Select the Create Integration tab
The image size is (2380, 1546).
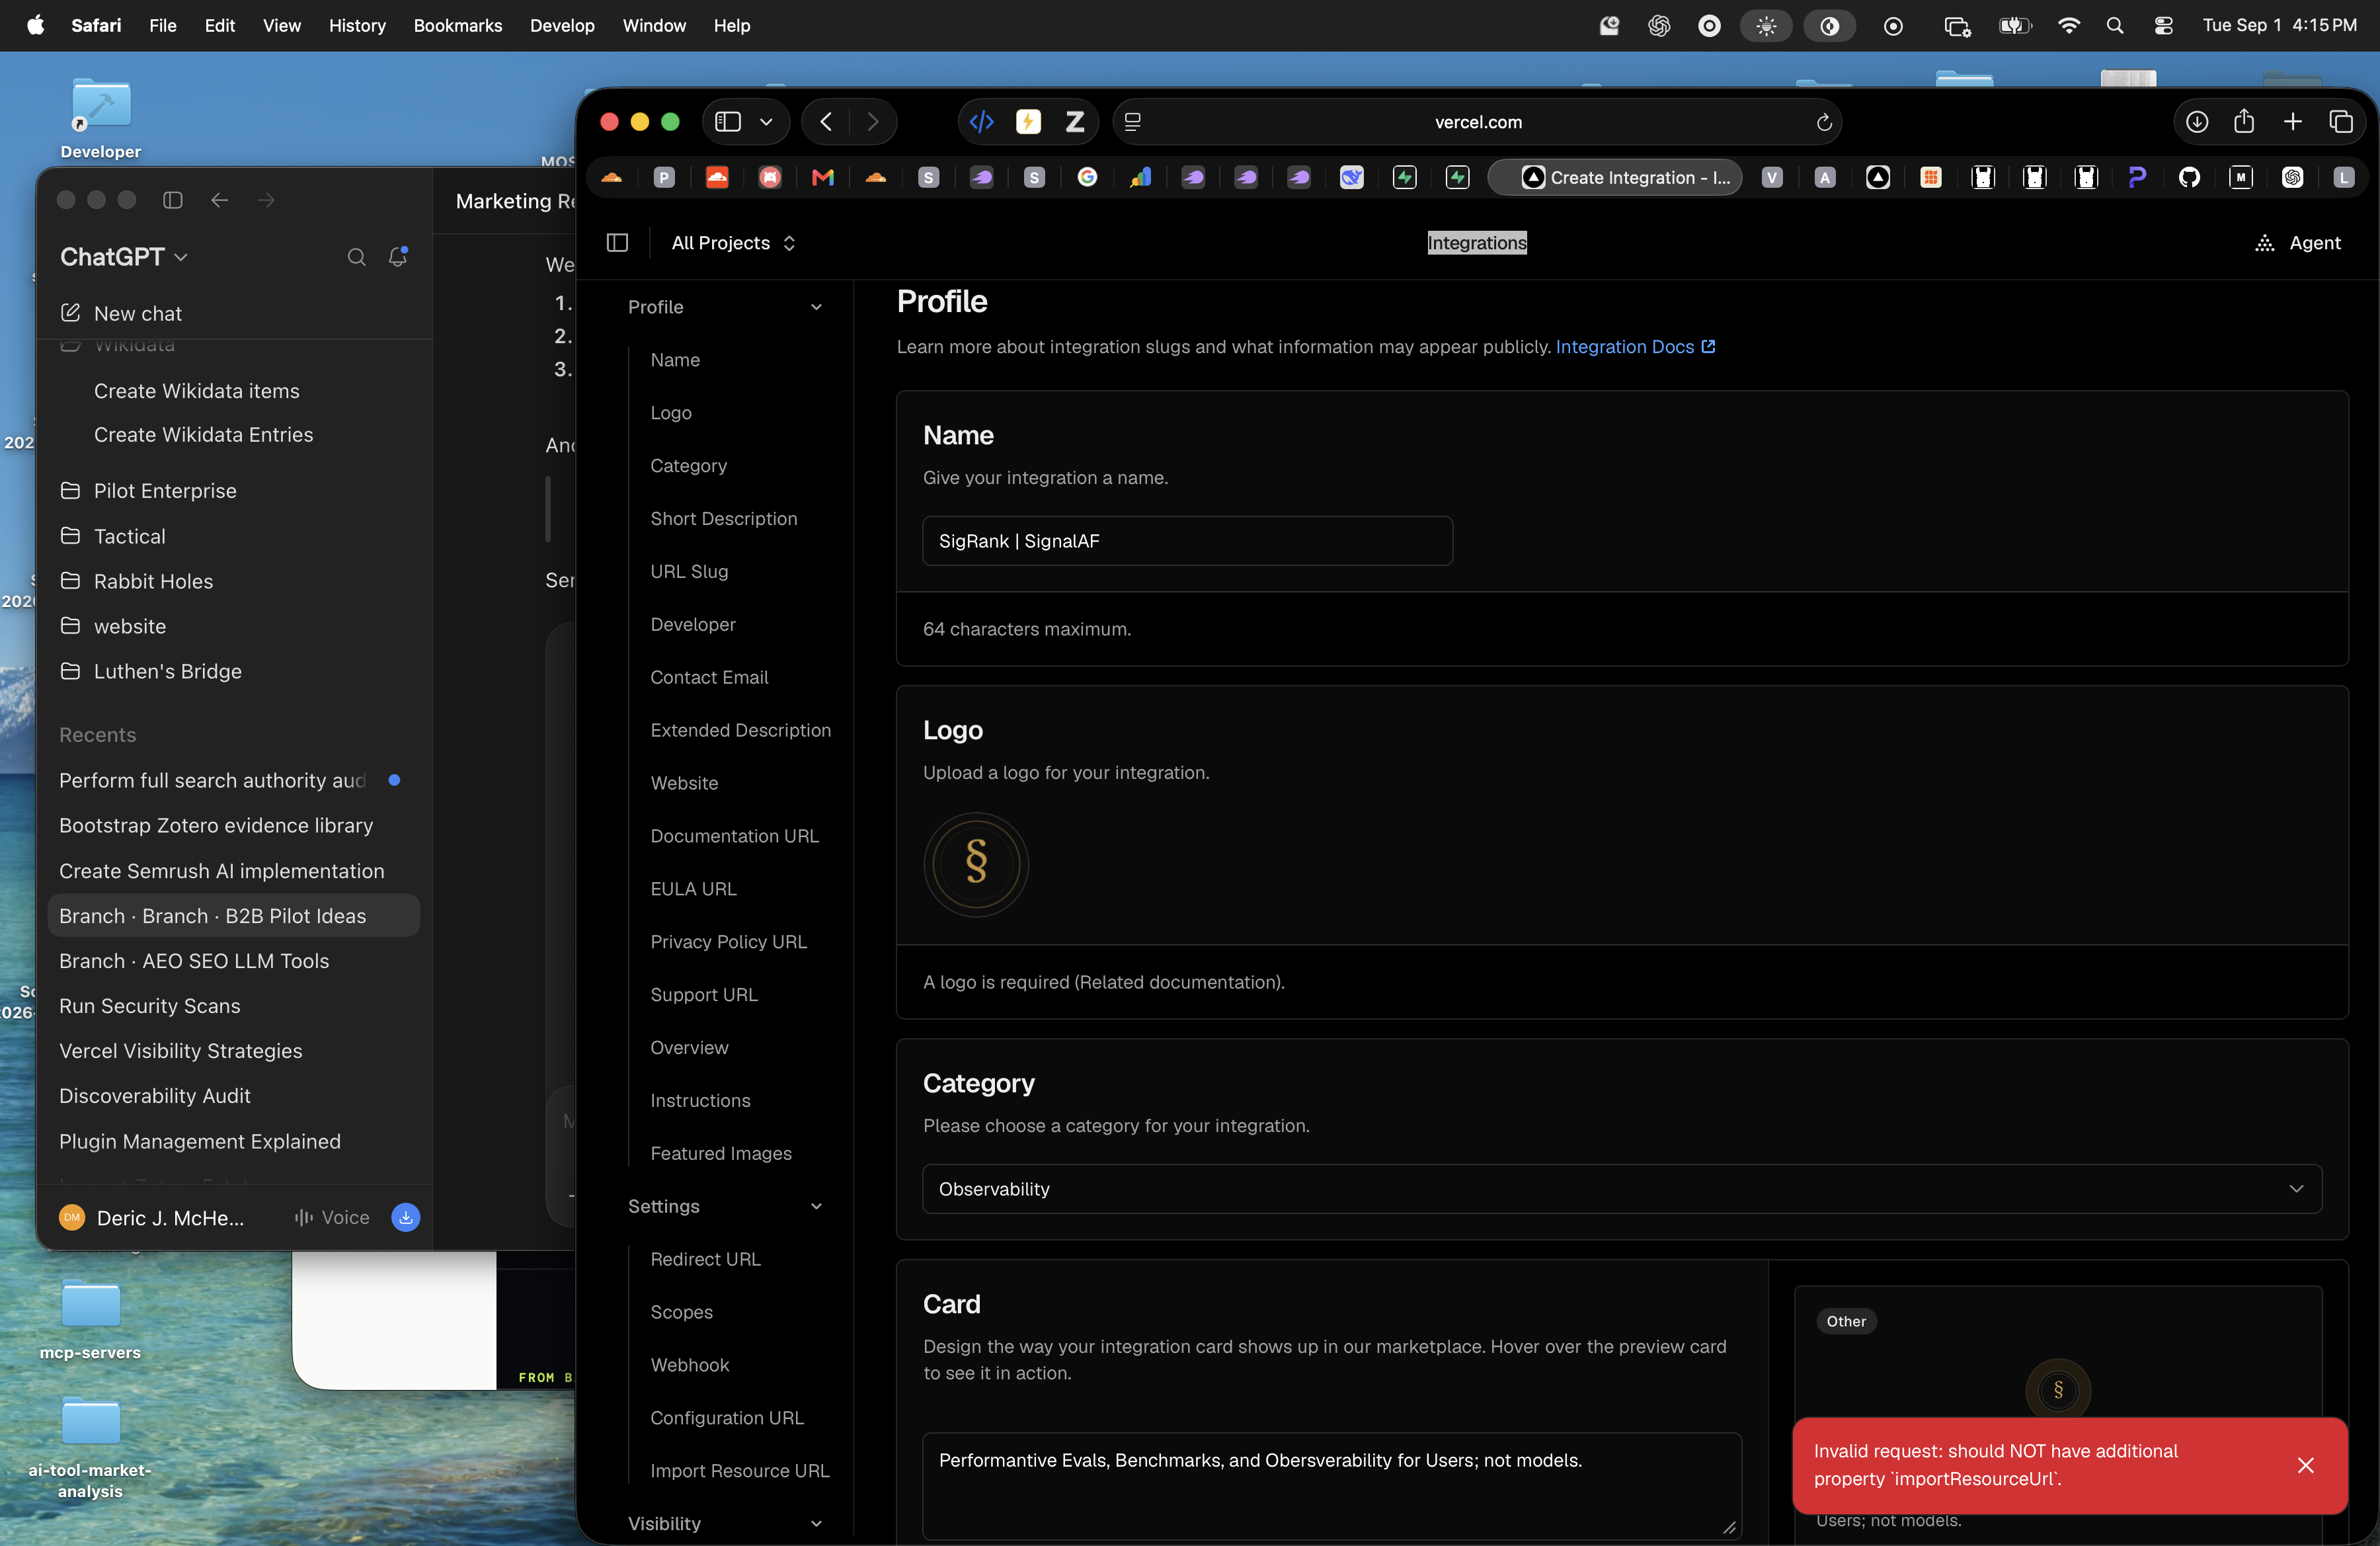(1616, 177)
